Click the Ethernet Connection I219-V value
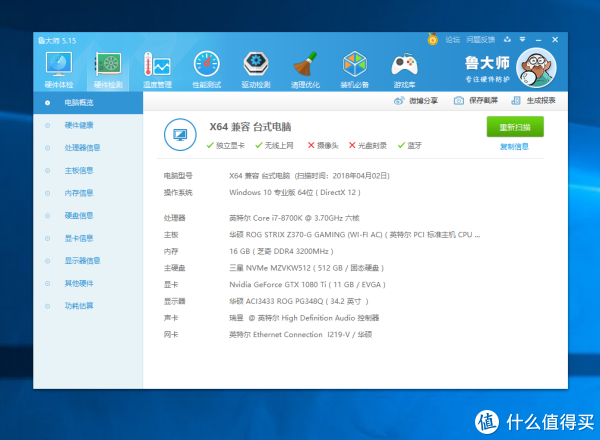This screenshot has width=600, height=440. [300, 334]
